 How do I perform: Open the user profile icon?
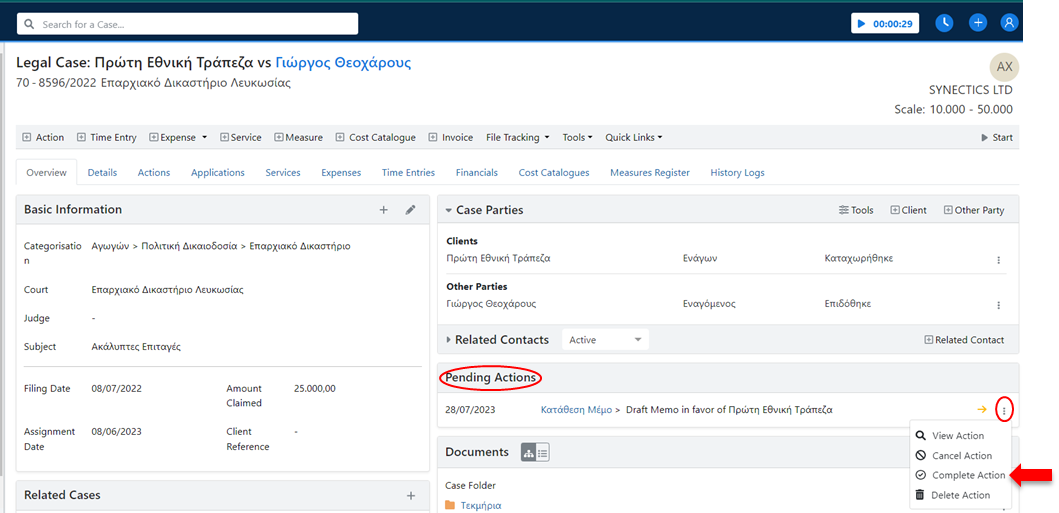point(1009,23)
